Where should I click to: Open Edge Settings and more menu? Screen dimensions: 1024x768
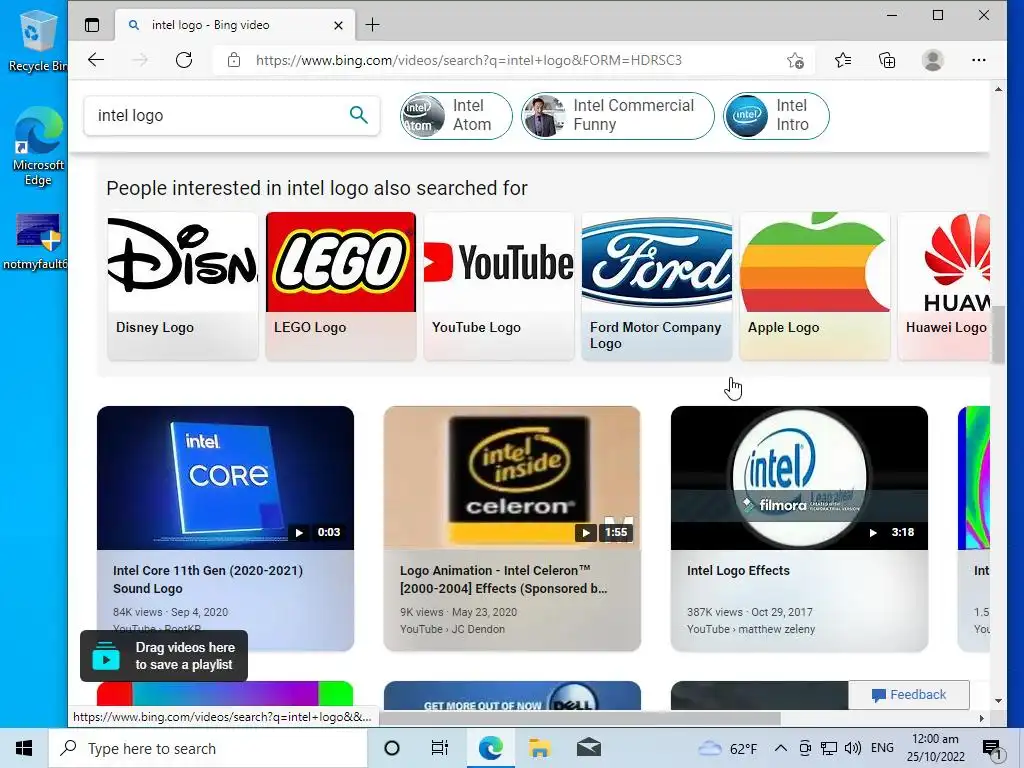978,60
